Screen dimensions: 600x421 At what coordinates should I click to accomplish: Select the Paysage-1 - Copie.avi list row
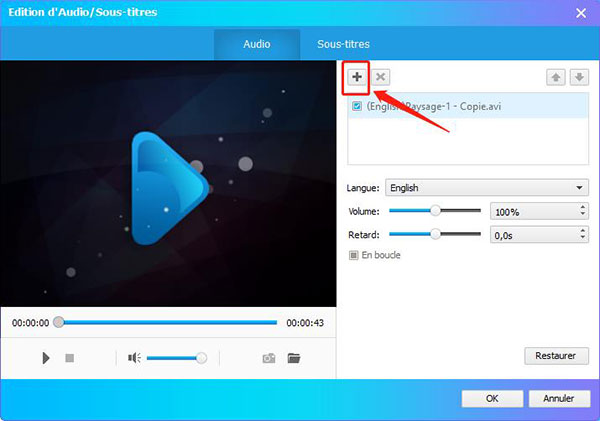468,106
